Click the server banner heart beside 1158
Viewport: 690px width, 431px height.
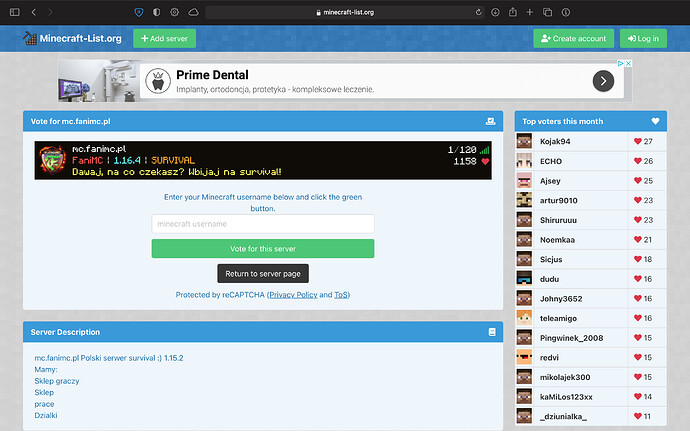pos(485,162)
